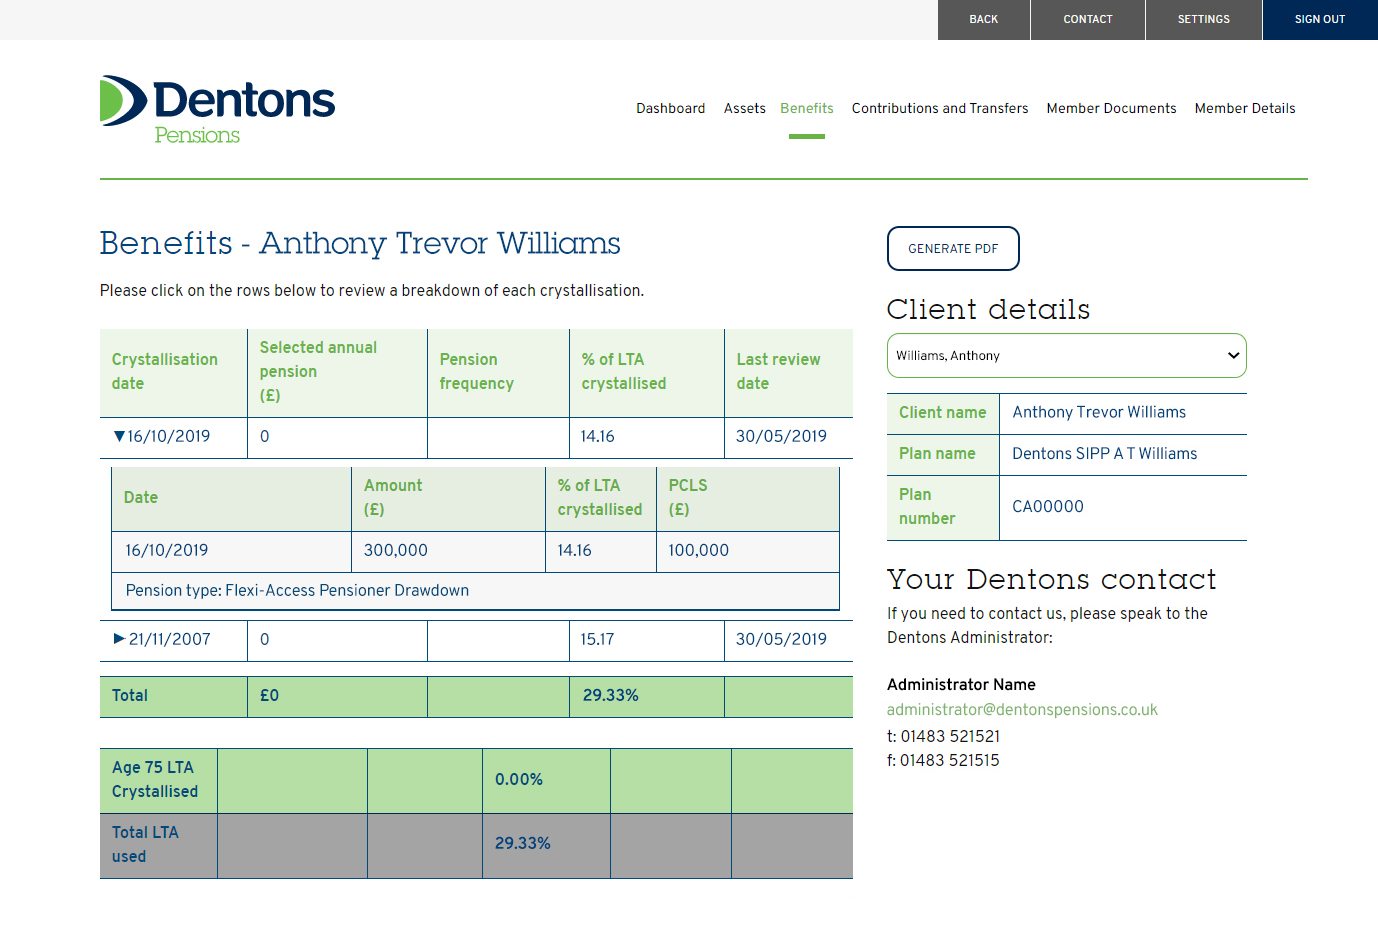Click the Total LTA used 29.33% value
The image size is (1378, 947).
pyautogui.click(x=522, y=843)
